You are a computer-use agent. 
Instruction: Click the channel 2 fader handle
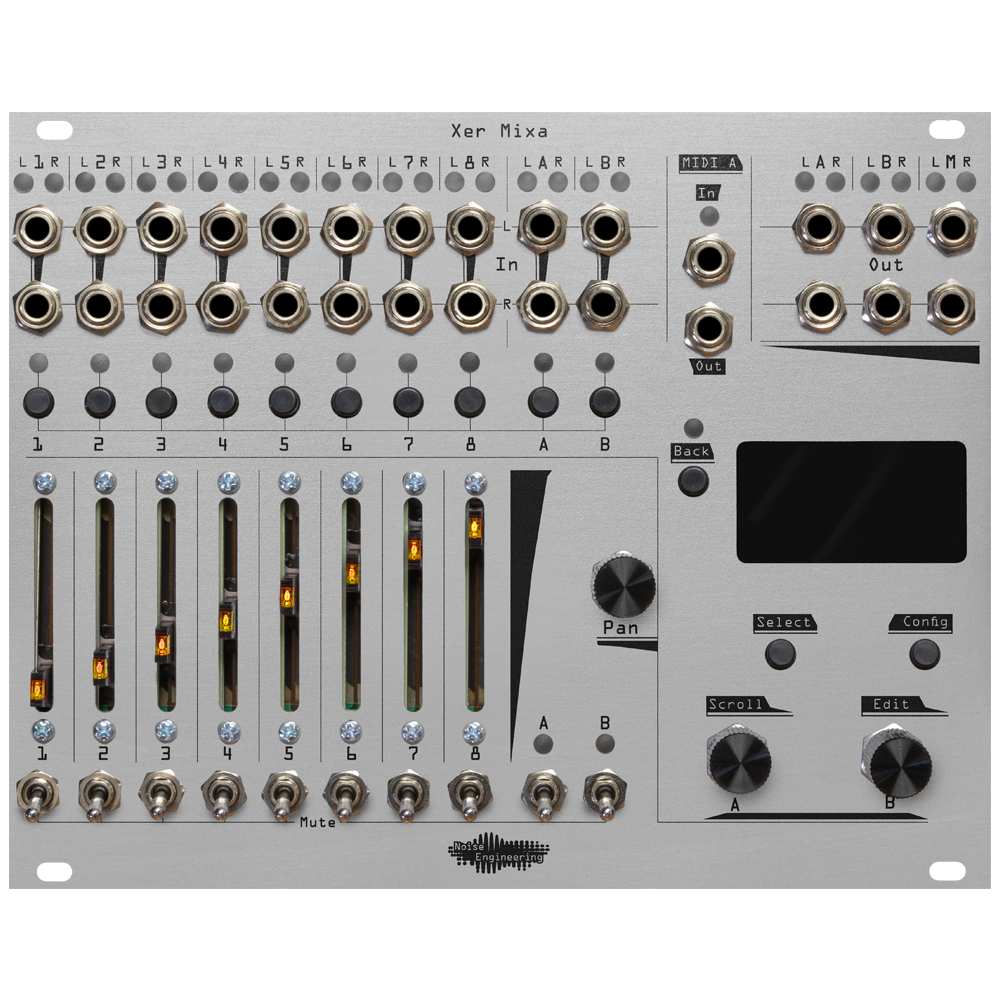coord(101,668)
